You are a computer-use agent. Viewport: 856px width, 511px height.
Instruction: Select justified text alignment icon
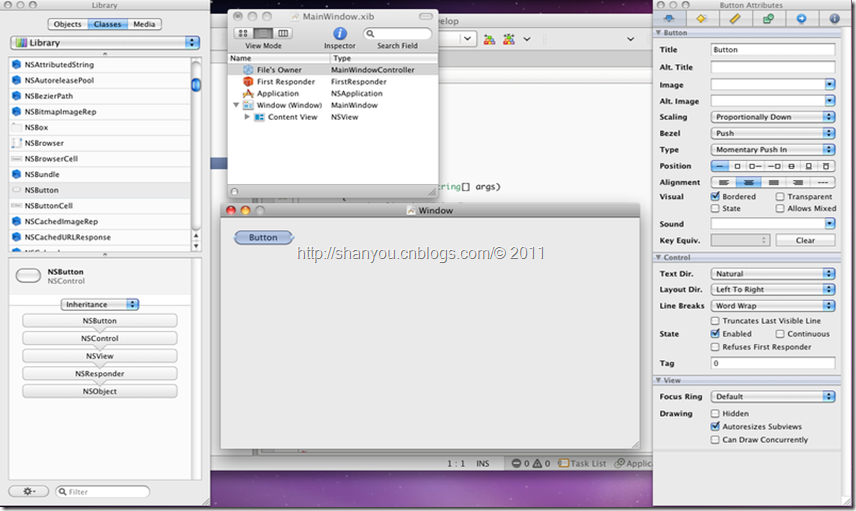[x=774, y=182]
